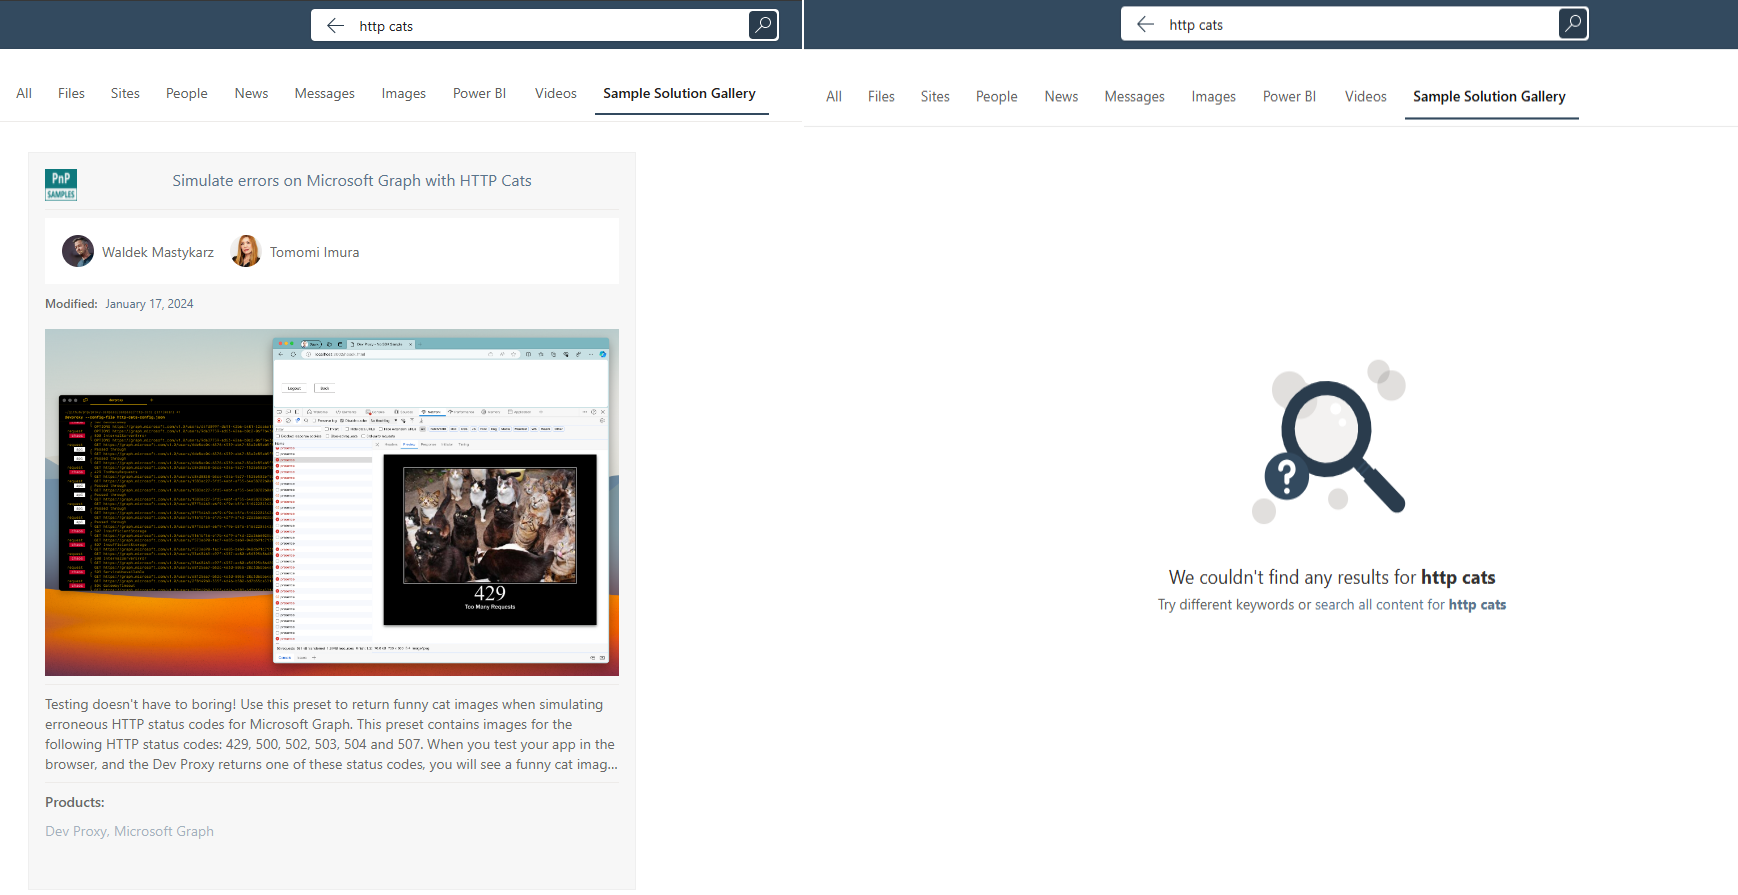Select the People tab in left pane
Screen dimensions: 1738x895
coord(187,93)
